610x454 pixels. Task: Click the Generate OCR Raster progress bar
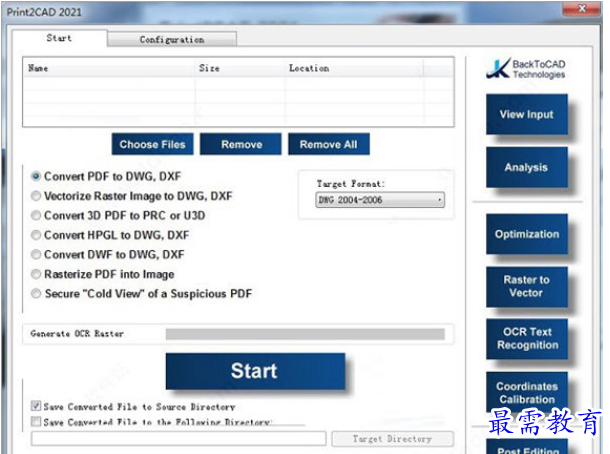coord(305,334)
